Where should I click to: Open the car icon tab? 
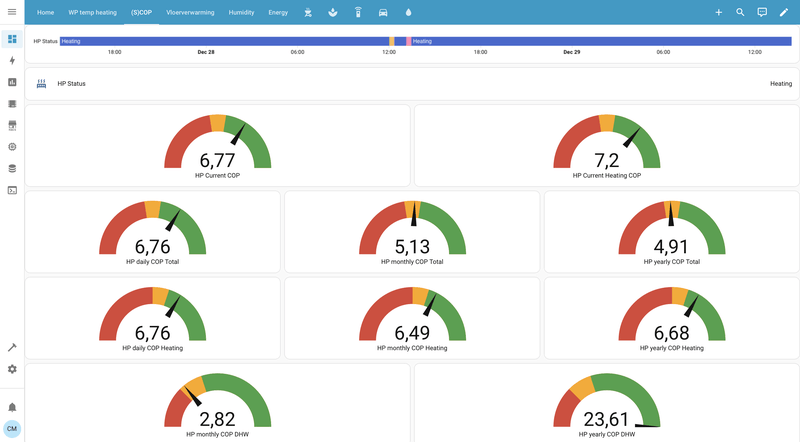pyautogui.click(x=383, y=13)
